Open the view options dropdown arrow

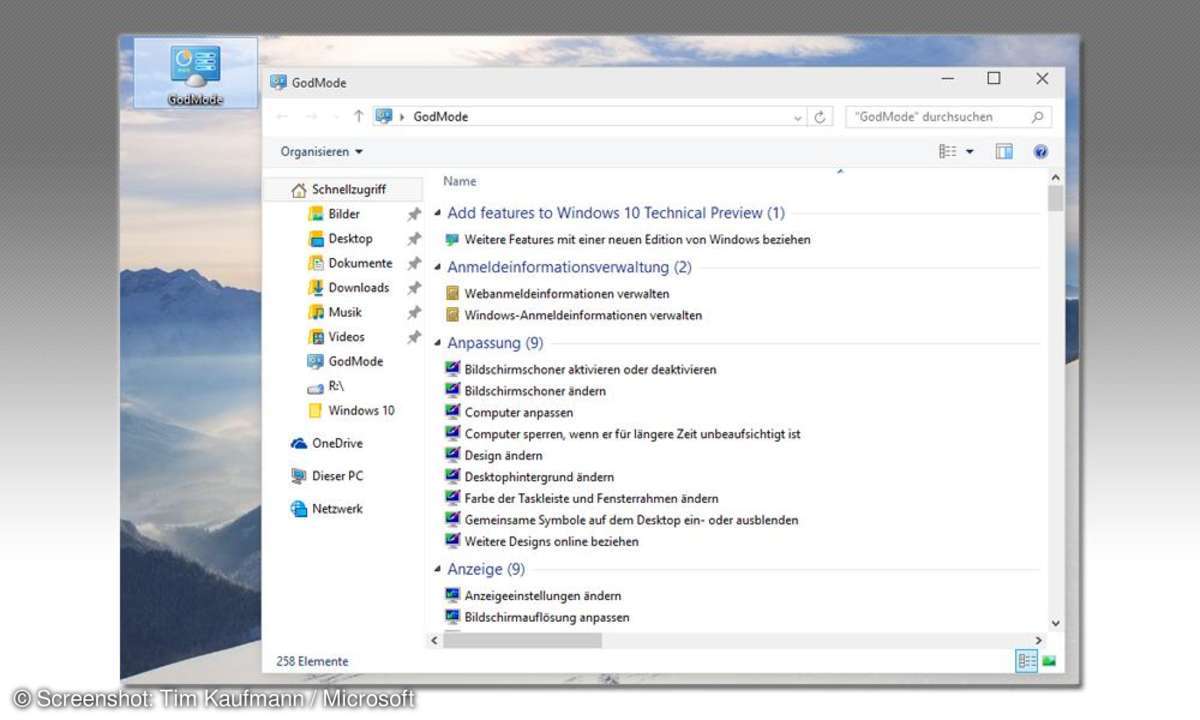[x=969, y=152]
